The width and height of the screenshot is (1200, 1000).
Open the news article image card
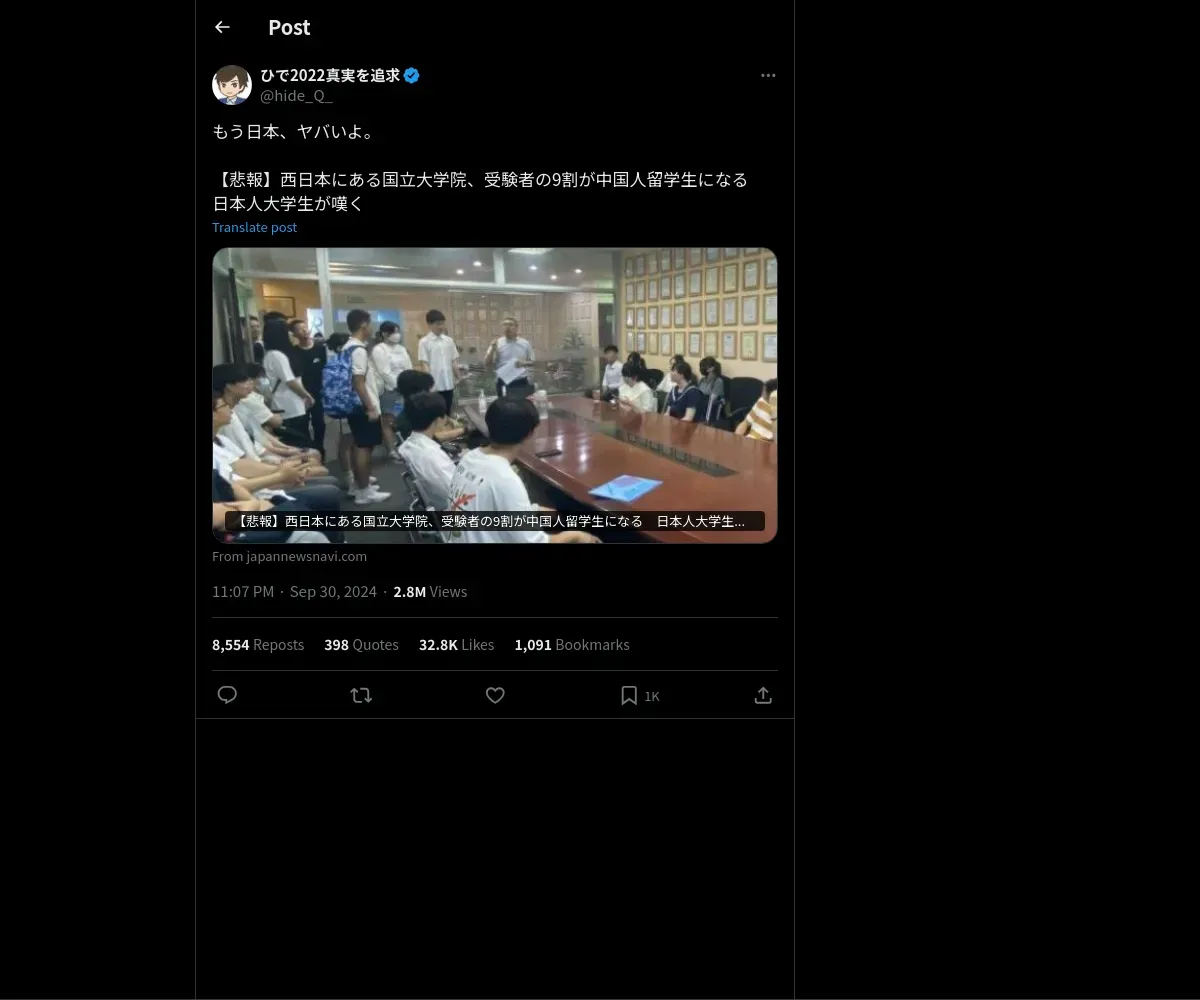click(x=495, y=395)
